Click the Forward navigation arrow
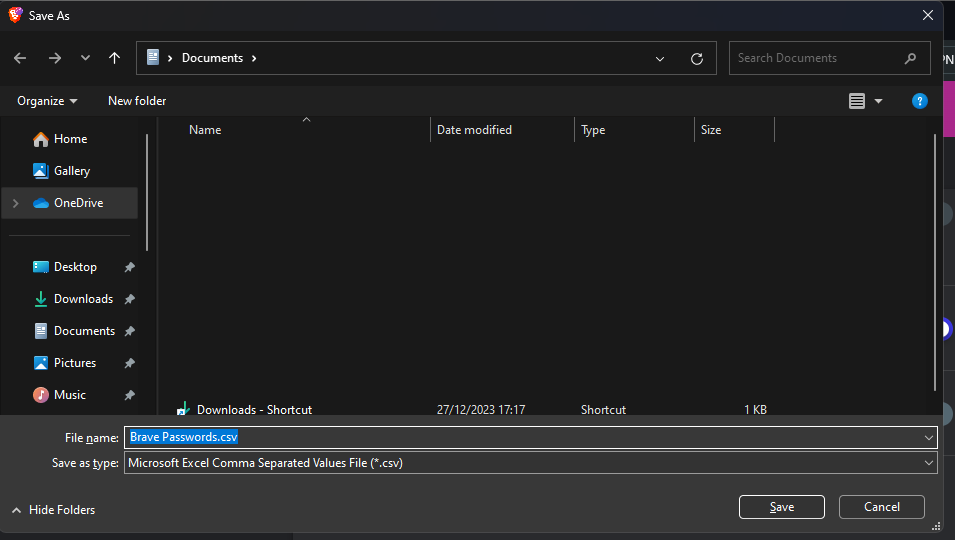Viewport: 955px width, 540px height. click(55, 58)
